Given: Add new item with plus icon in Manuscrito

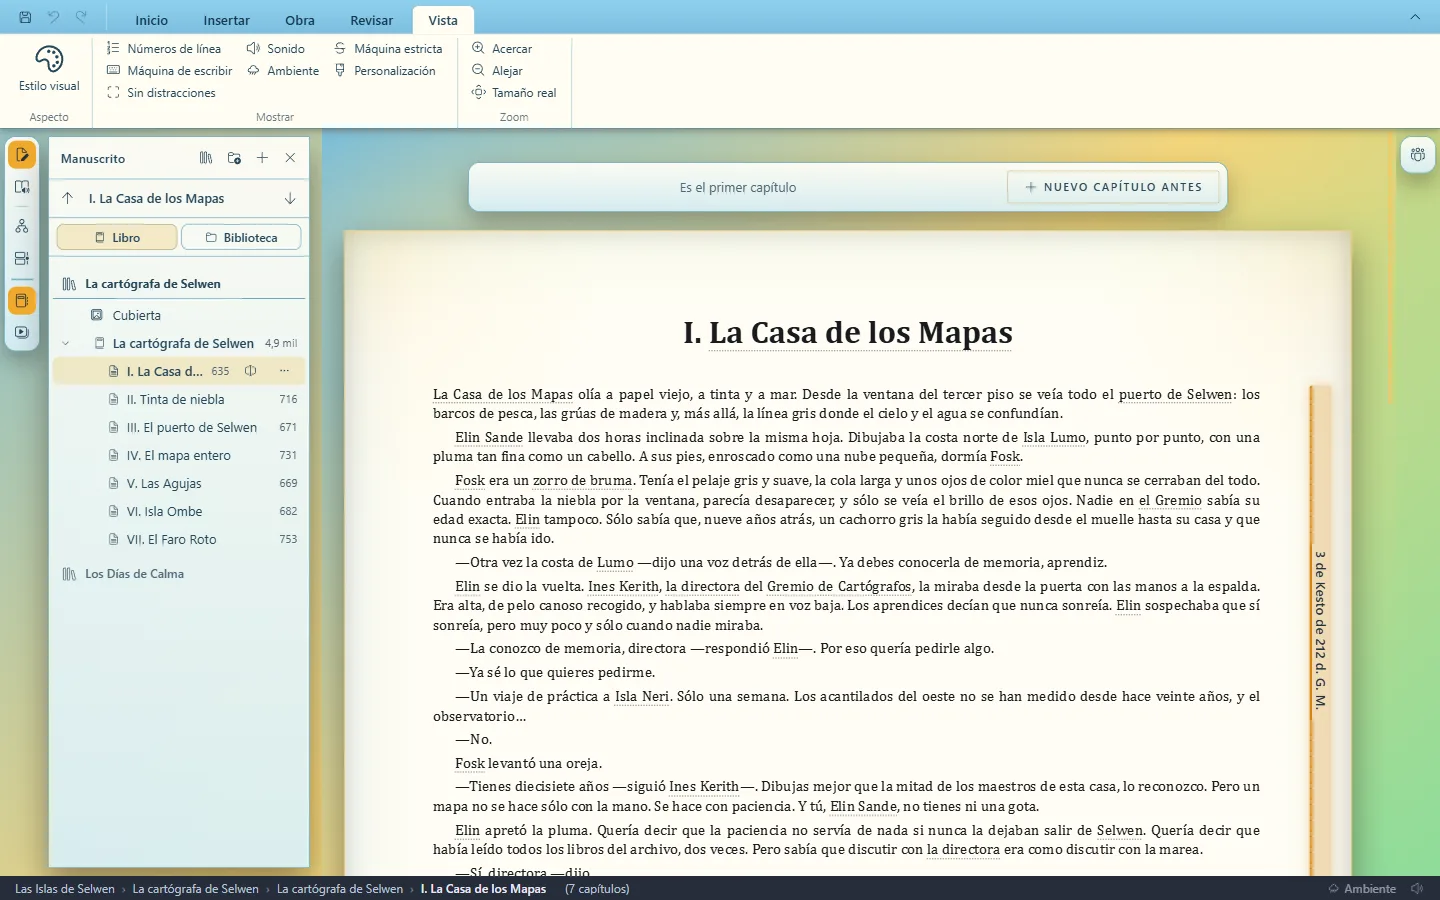Looking at the screenshot, I should coord(262,158).
